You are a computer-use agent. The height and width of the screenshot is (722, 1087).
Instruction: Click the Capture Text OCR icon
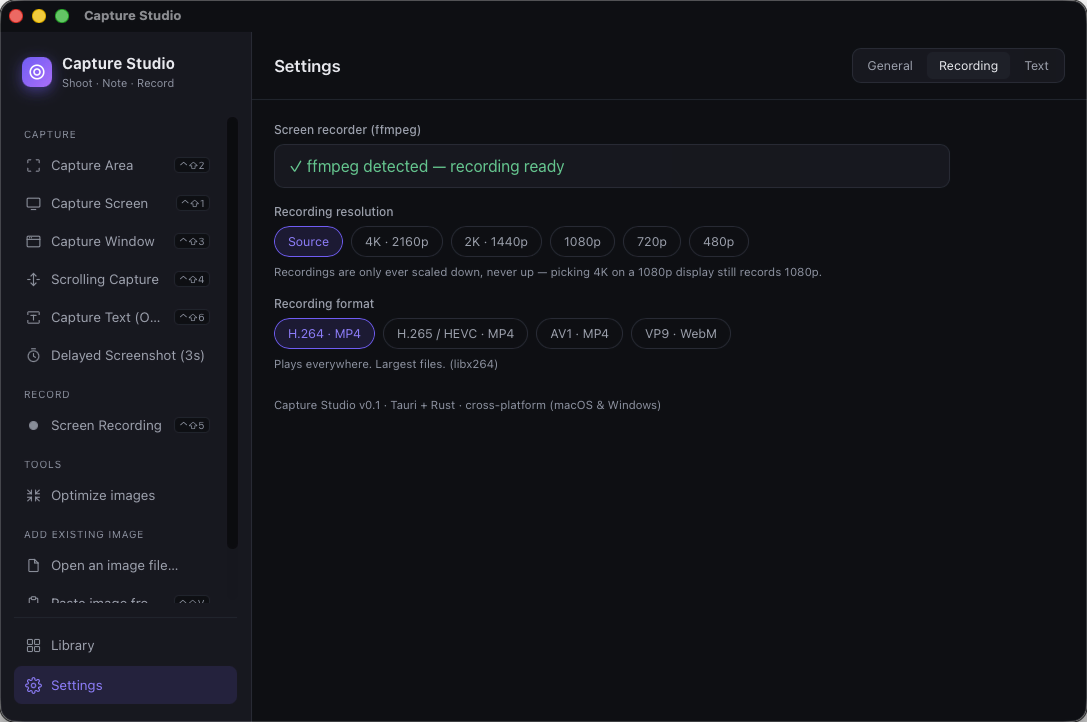[x=33, y=318]
